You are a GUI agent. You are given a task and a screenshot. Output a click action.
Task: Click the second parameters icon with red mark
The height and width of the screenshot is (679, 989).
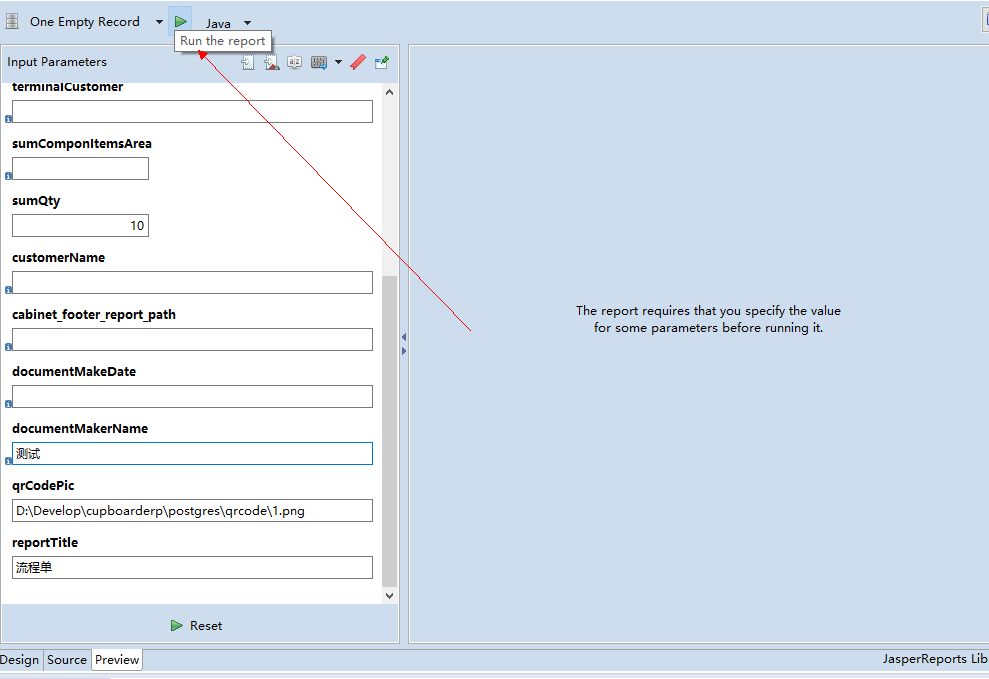pos(271,62)
